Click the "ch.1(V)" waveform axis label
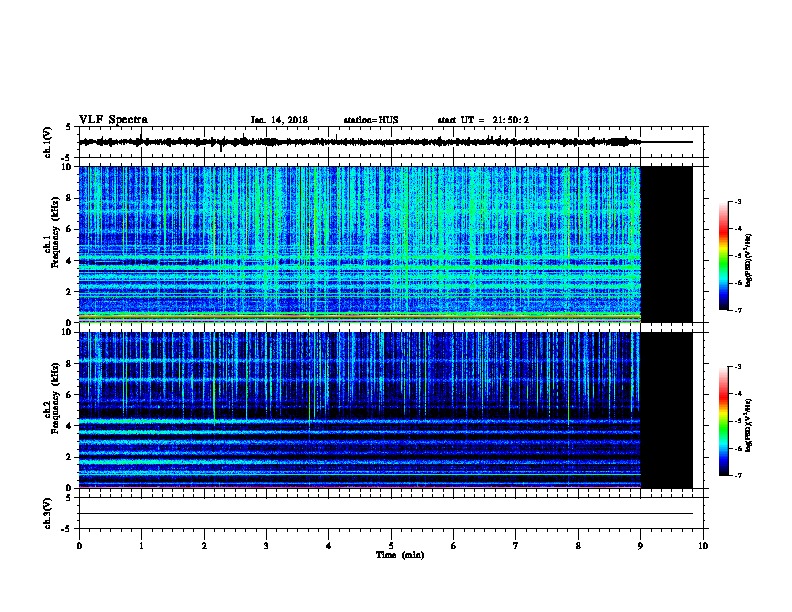Screen dimensions: 792x612 click(48, 142)
